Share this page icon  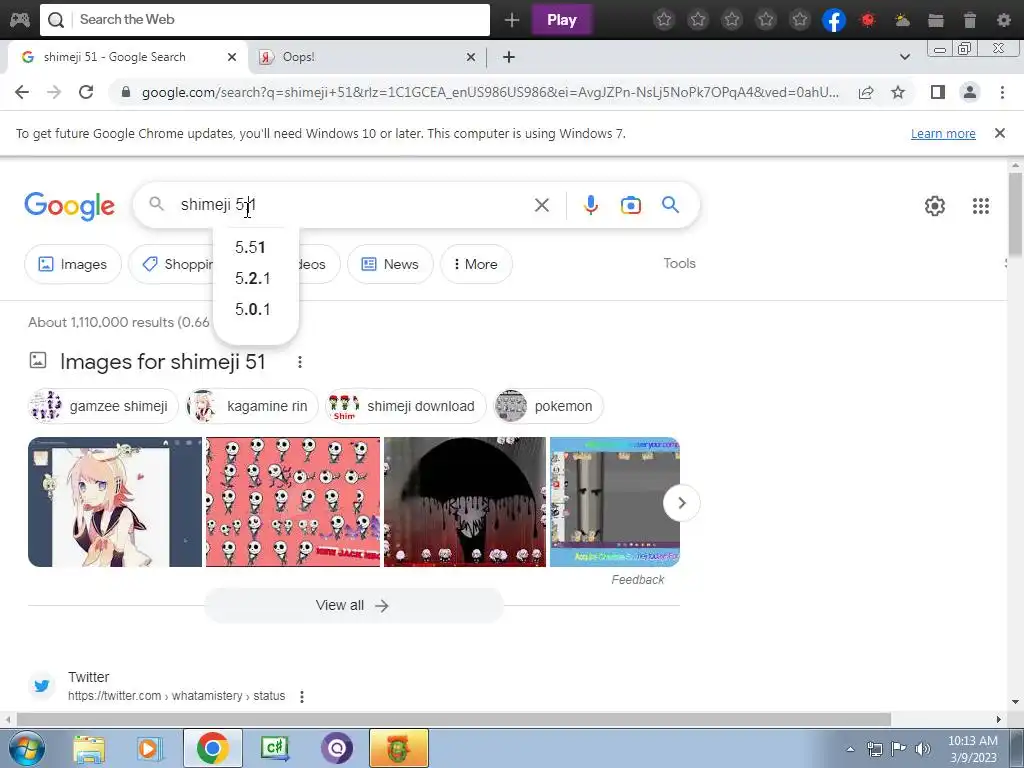[866, 92]
